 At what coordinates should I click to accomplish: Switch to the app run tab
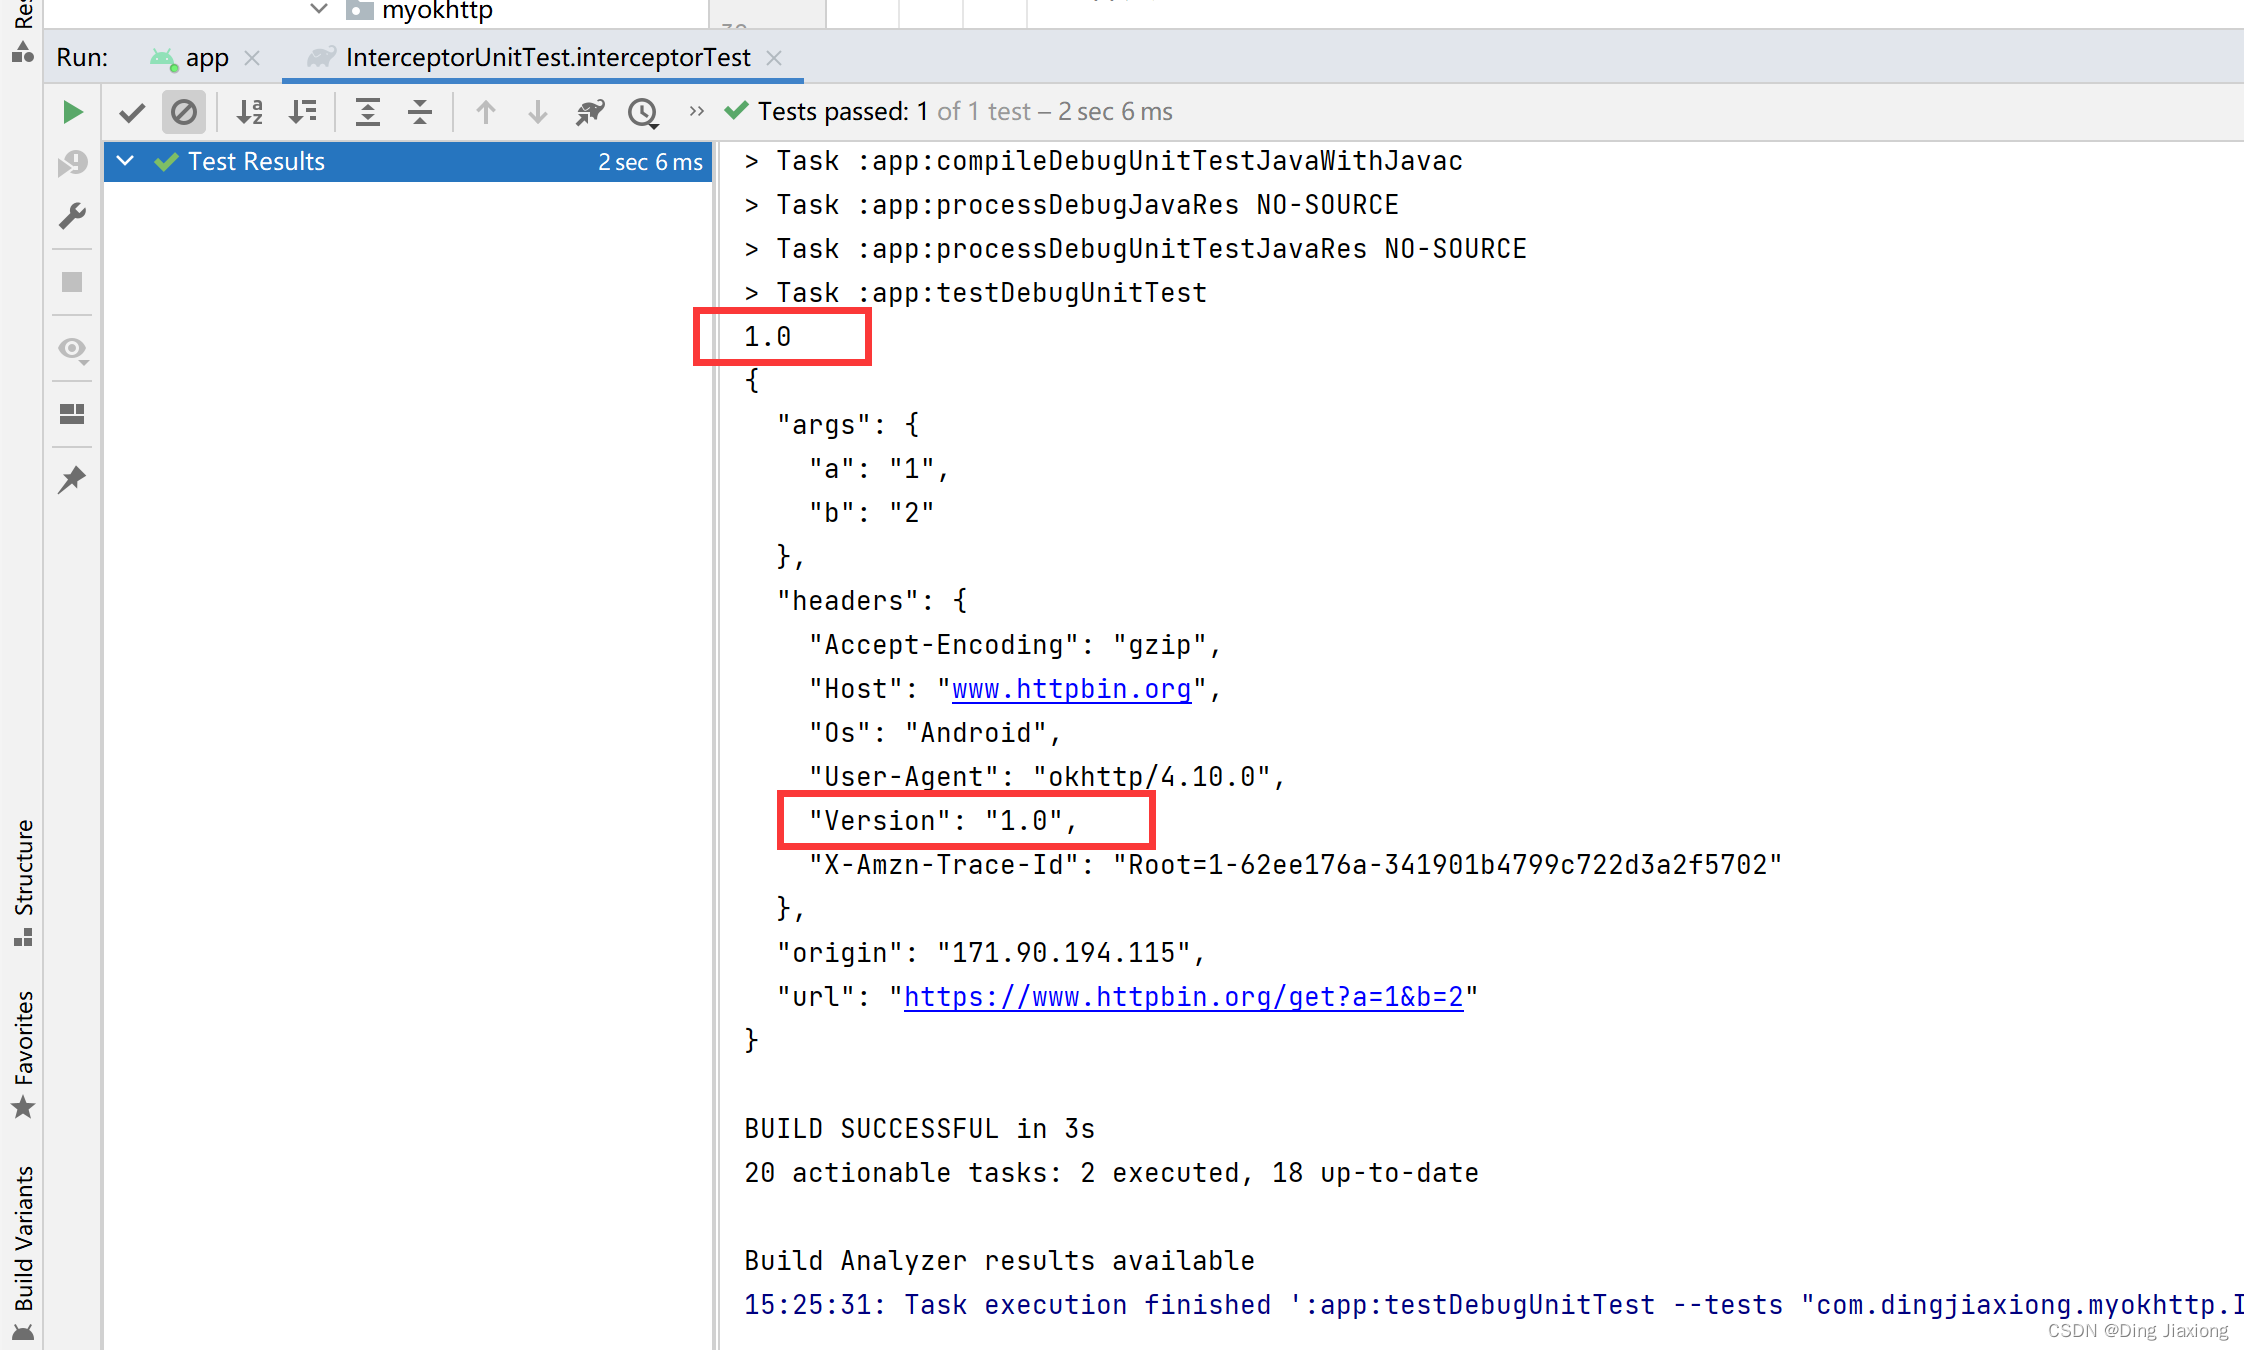(x=190, y=58)
